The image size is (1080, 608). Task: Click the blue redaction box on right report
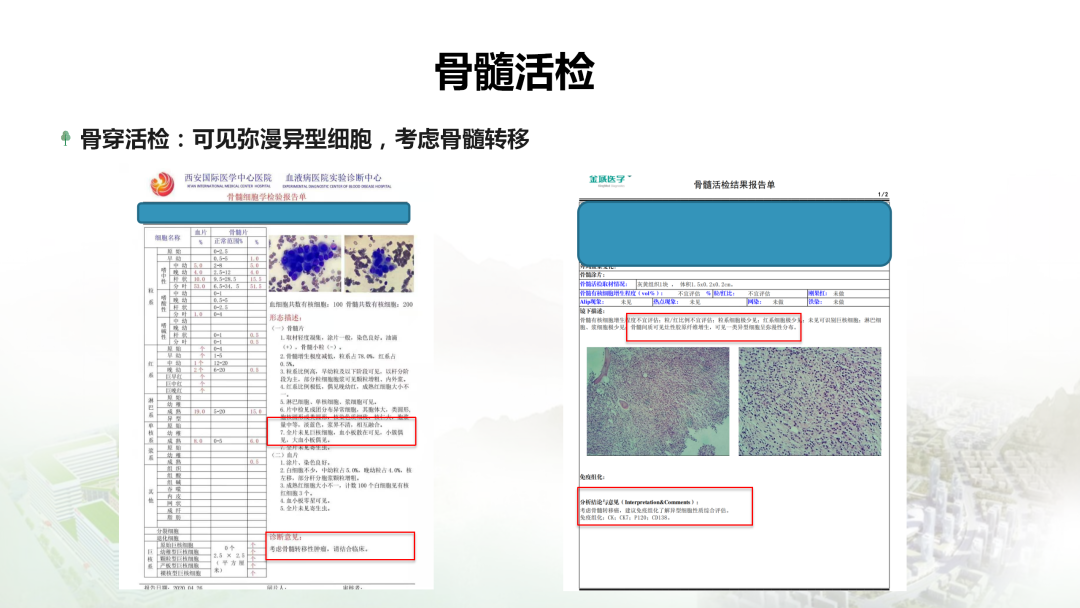(734, 232)
